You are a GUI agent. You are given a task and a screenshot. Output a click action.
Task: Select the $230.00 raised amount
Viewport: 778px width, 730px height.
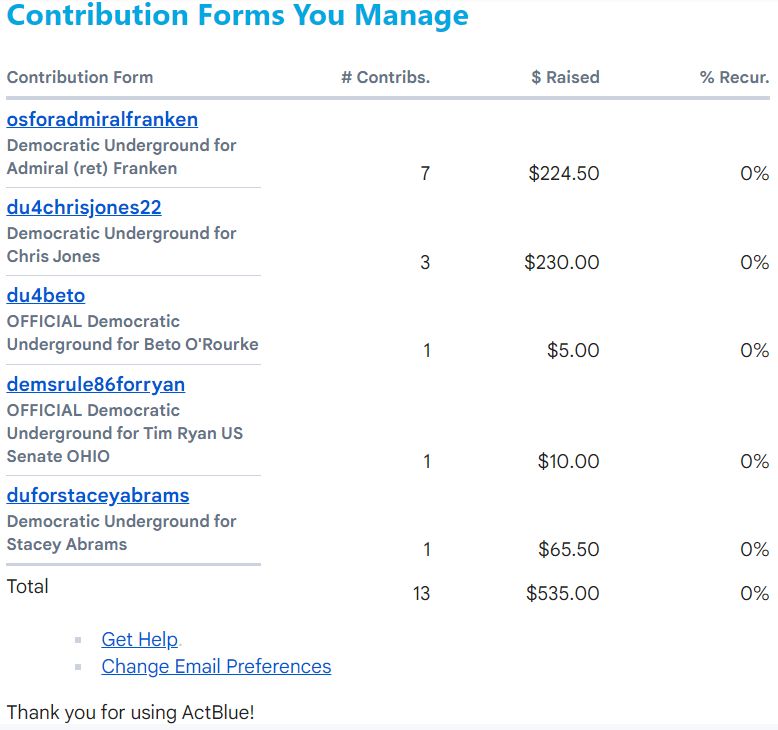[562, 263]
